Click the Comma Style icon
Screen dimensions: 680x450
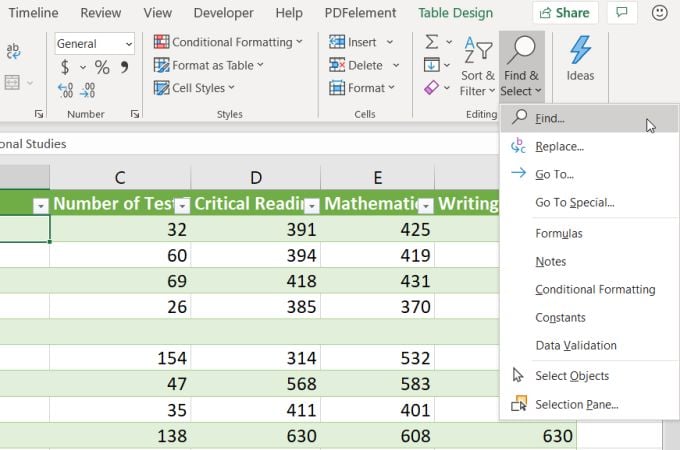coord(125,67)
